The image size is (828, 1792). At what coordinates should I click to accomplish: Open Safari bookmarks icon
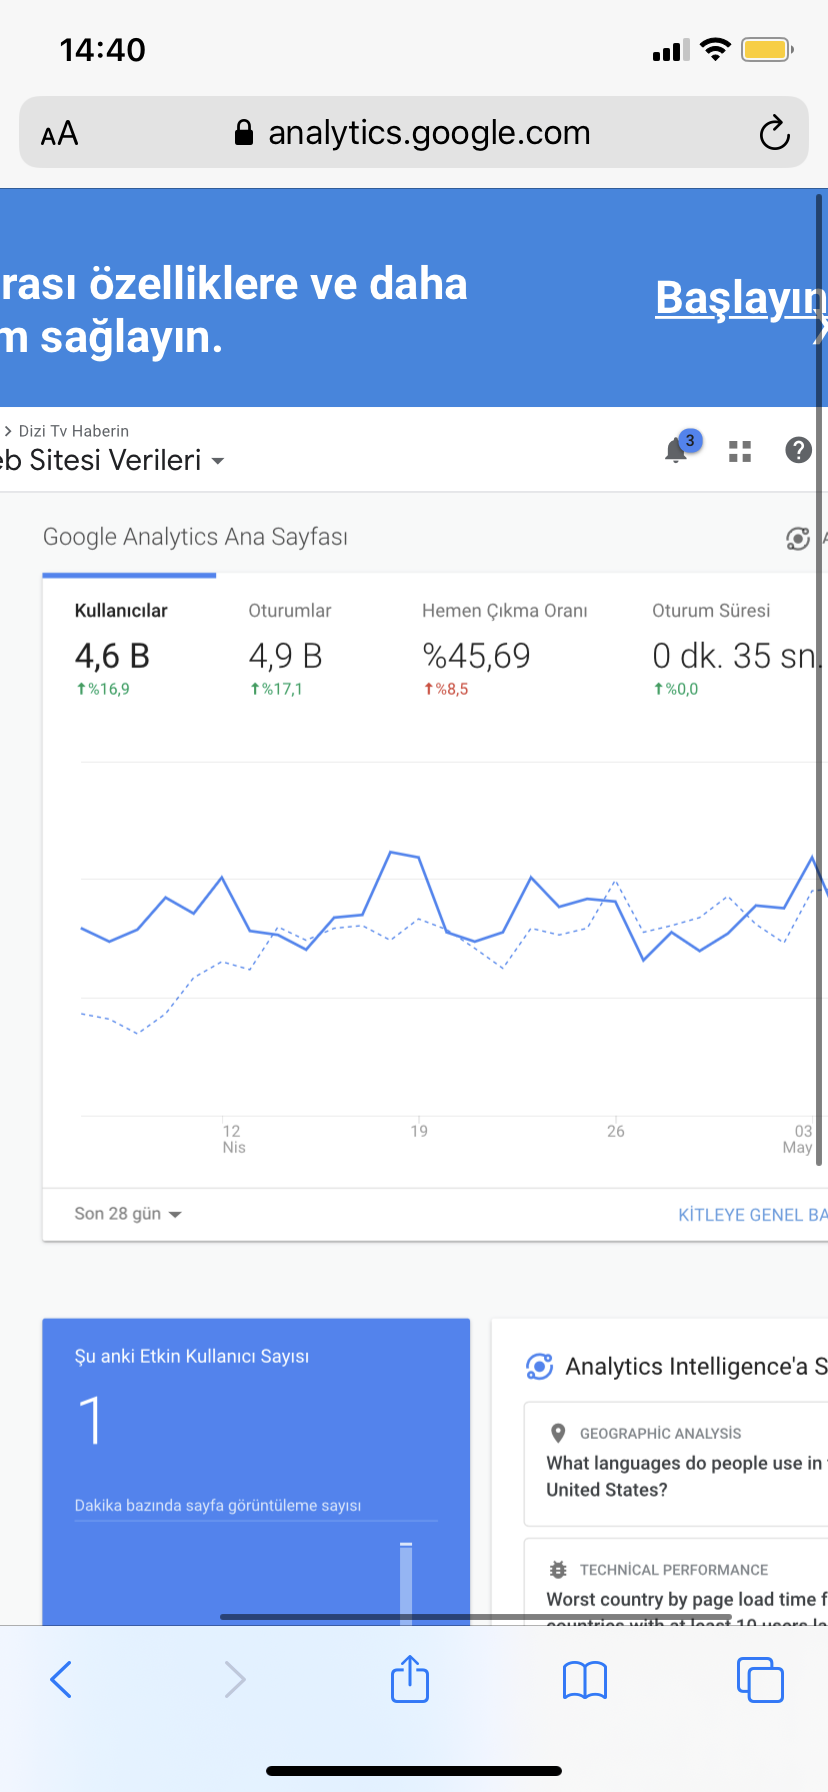coord(585,1680)
